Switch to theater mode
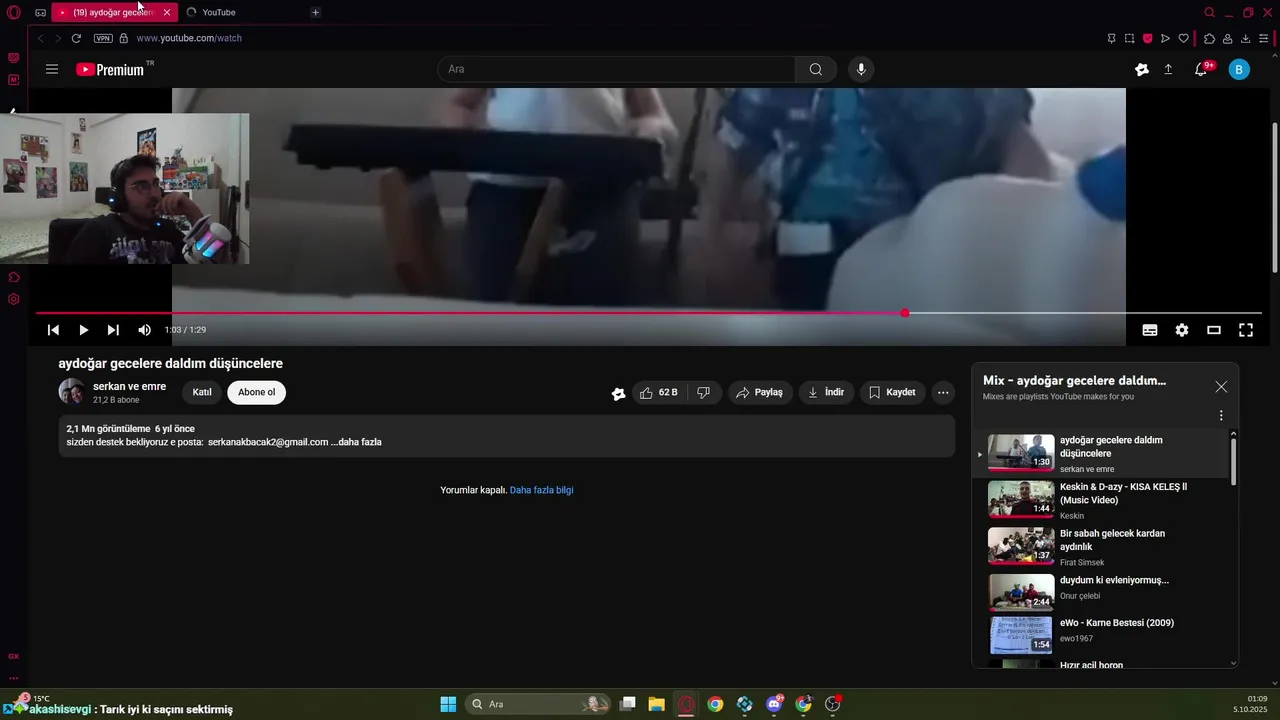The width and height of the screenshot is (1280, 720). [1214, 330]
